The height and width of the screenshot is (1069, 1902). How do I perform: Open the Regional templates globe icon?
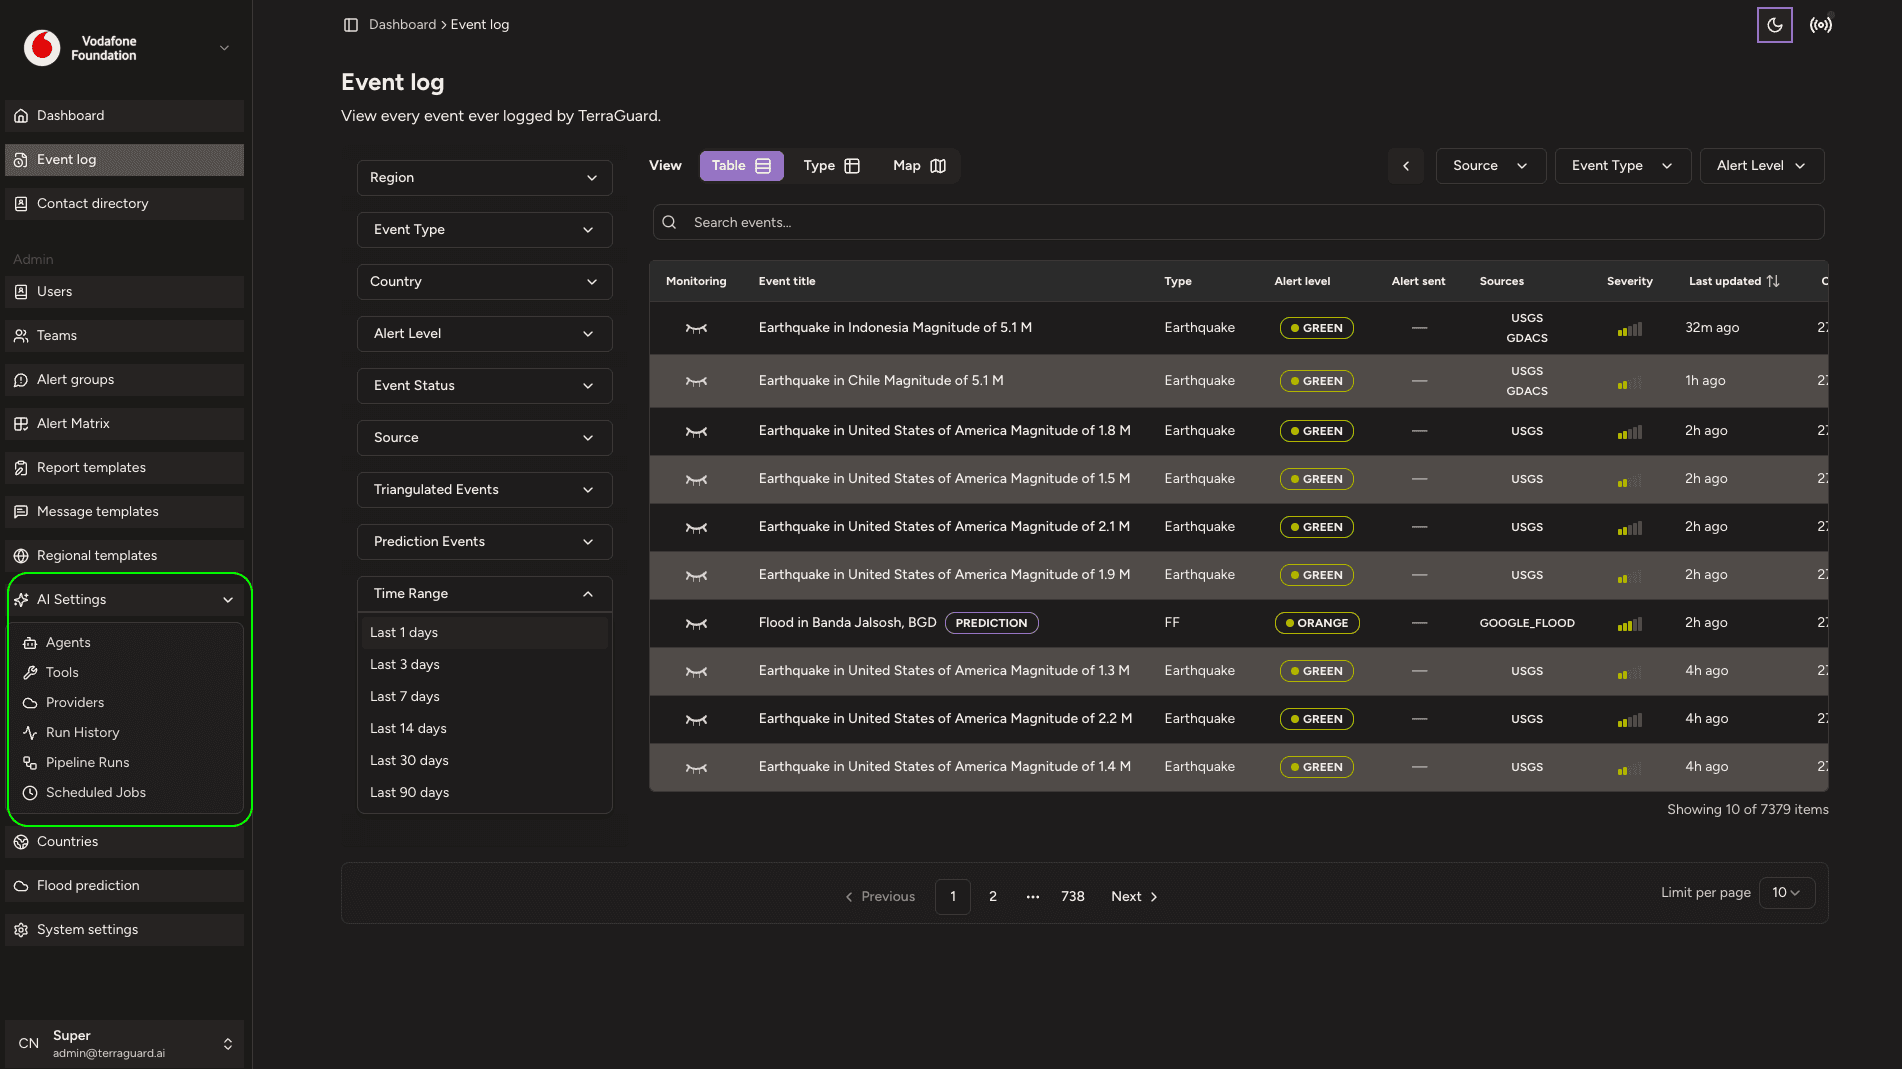coord(21,556)
